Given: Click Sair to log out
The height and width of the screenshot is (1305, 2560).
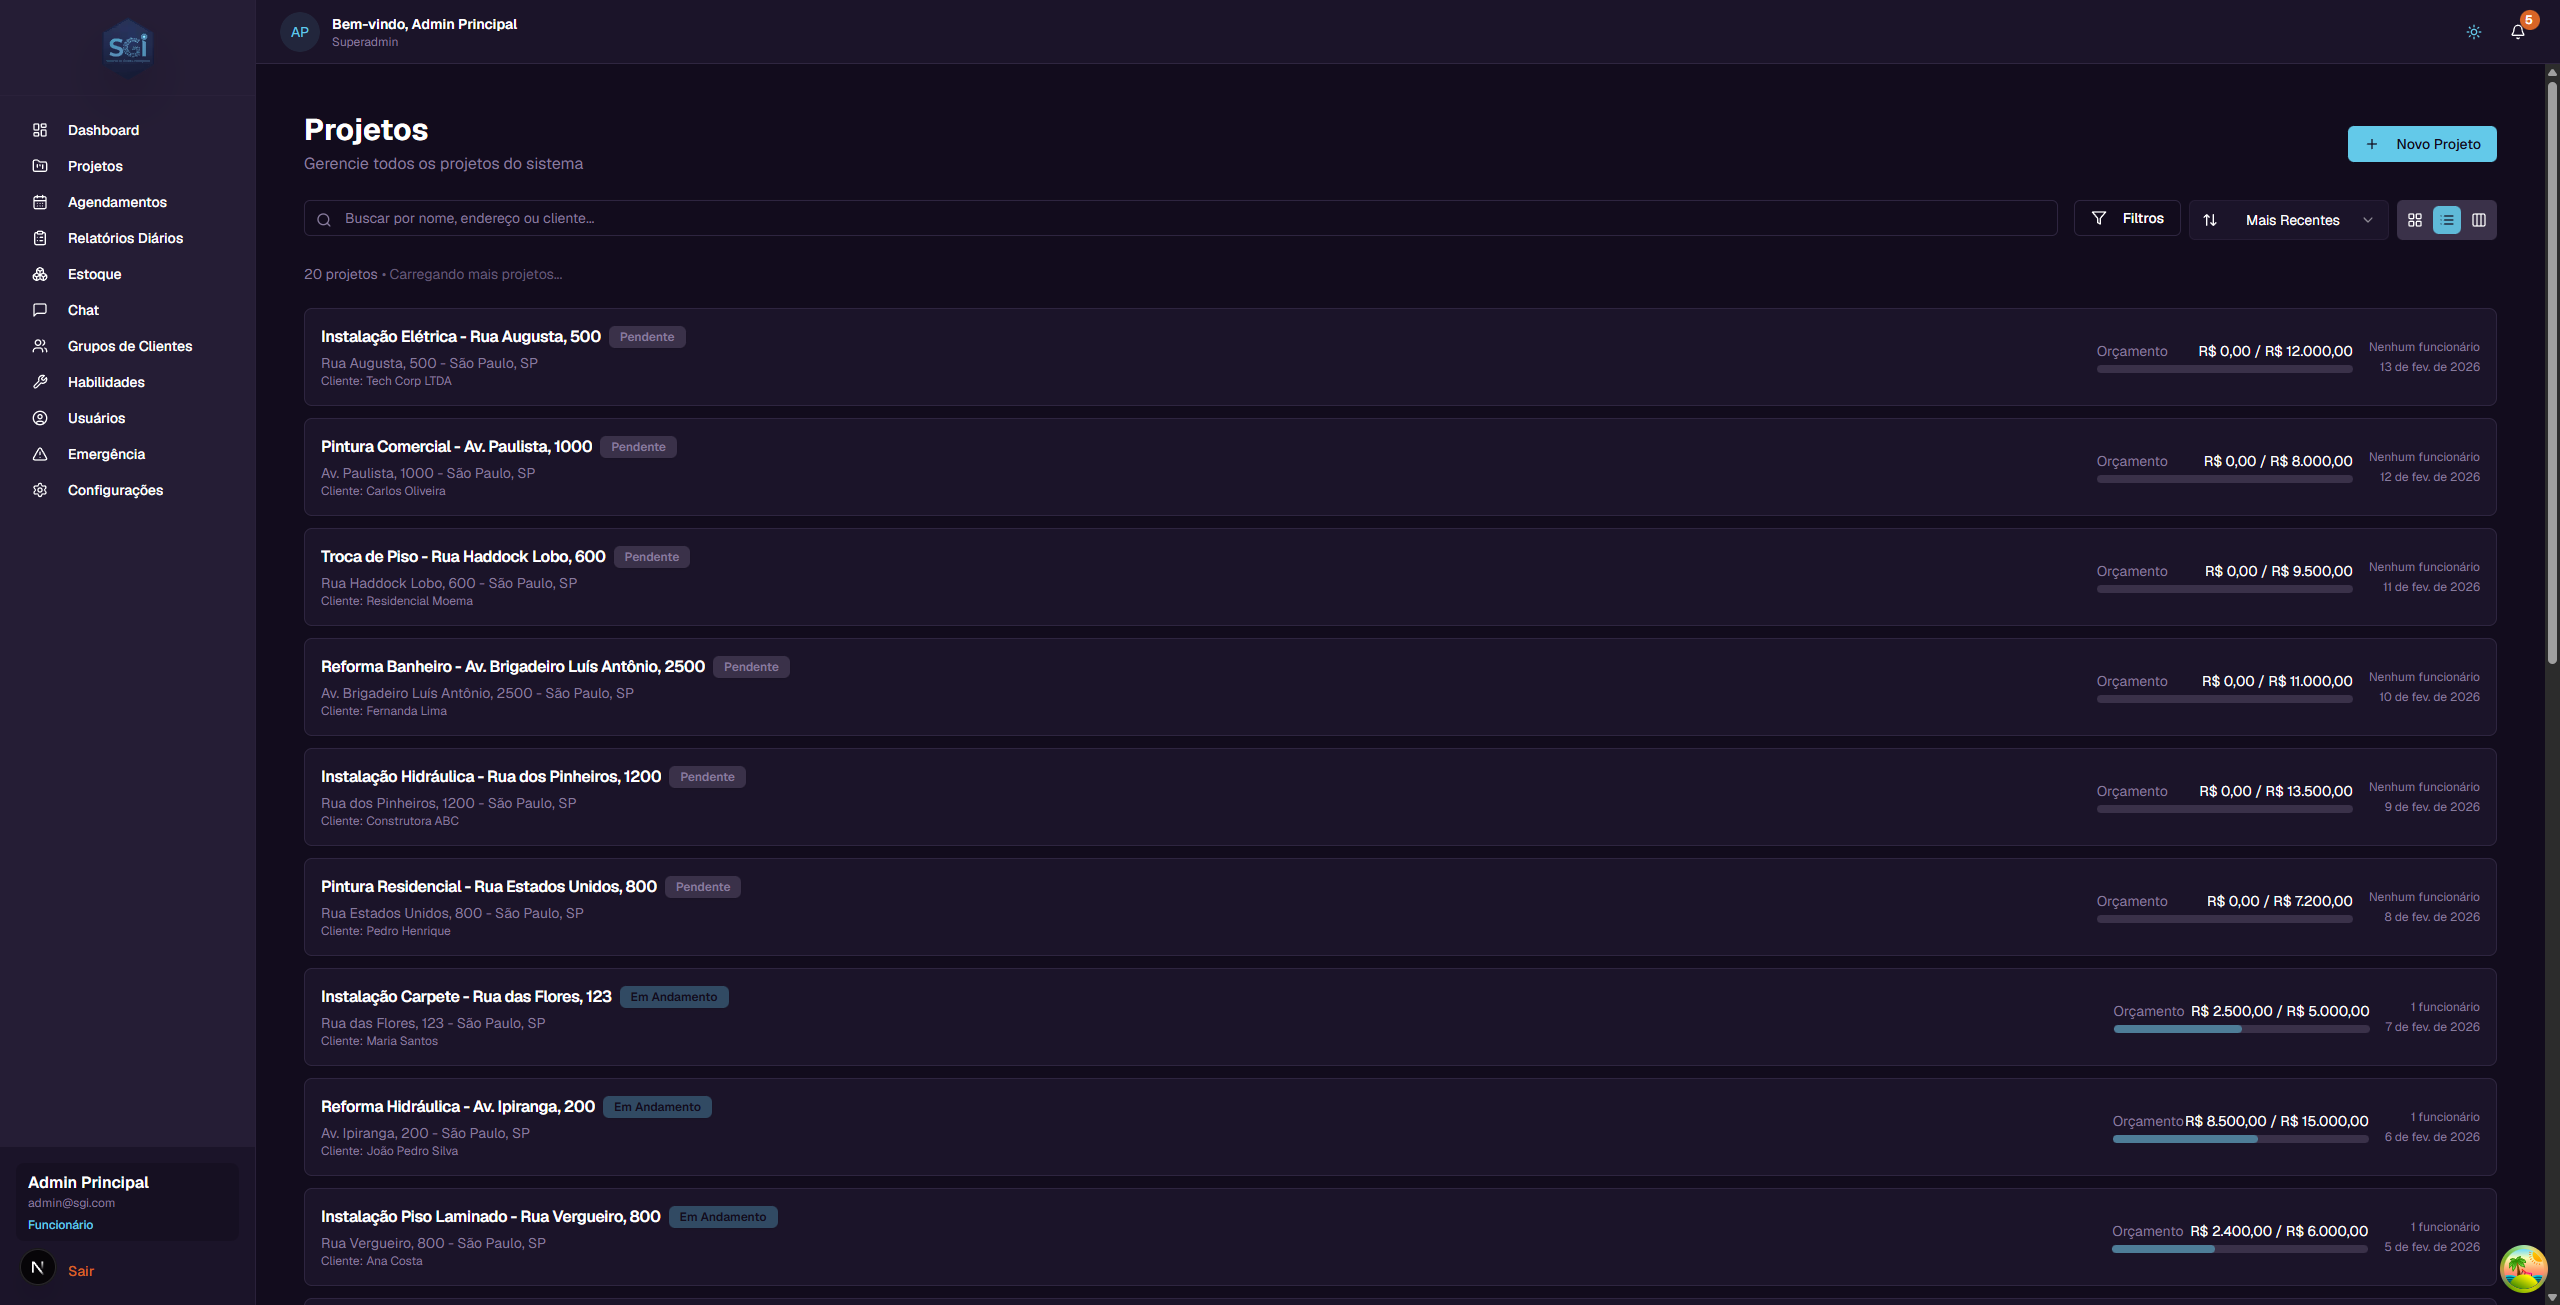Looking at the screenshot, I should pyautogui.click(x=80, y=1271).
